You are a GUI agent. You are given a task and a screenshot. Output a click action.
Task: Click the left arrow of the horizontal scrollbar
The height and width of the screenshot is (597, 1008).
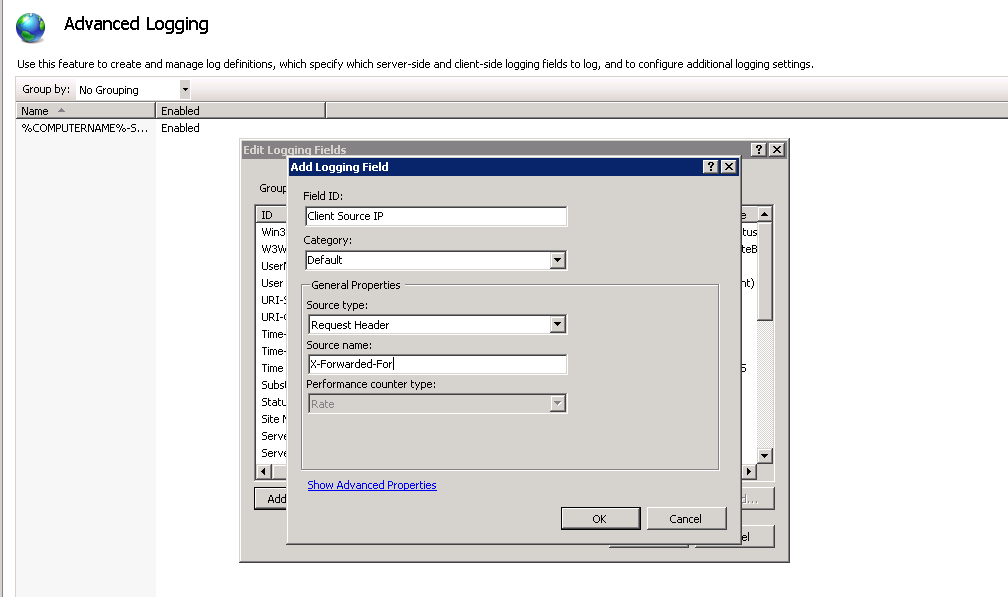tap(263, 470)
